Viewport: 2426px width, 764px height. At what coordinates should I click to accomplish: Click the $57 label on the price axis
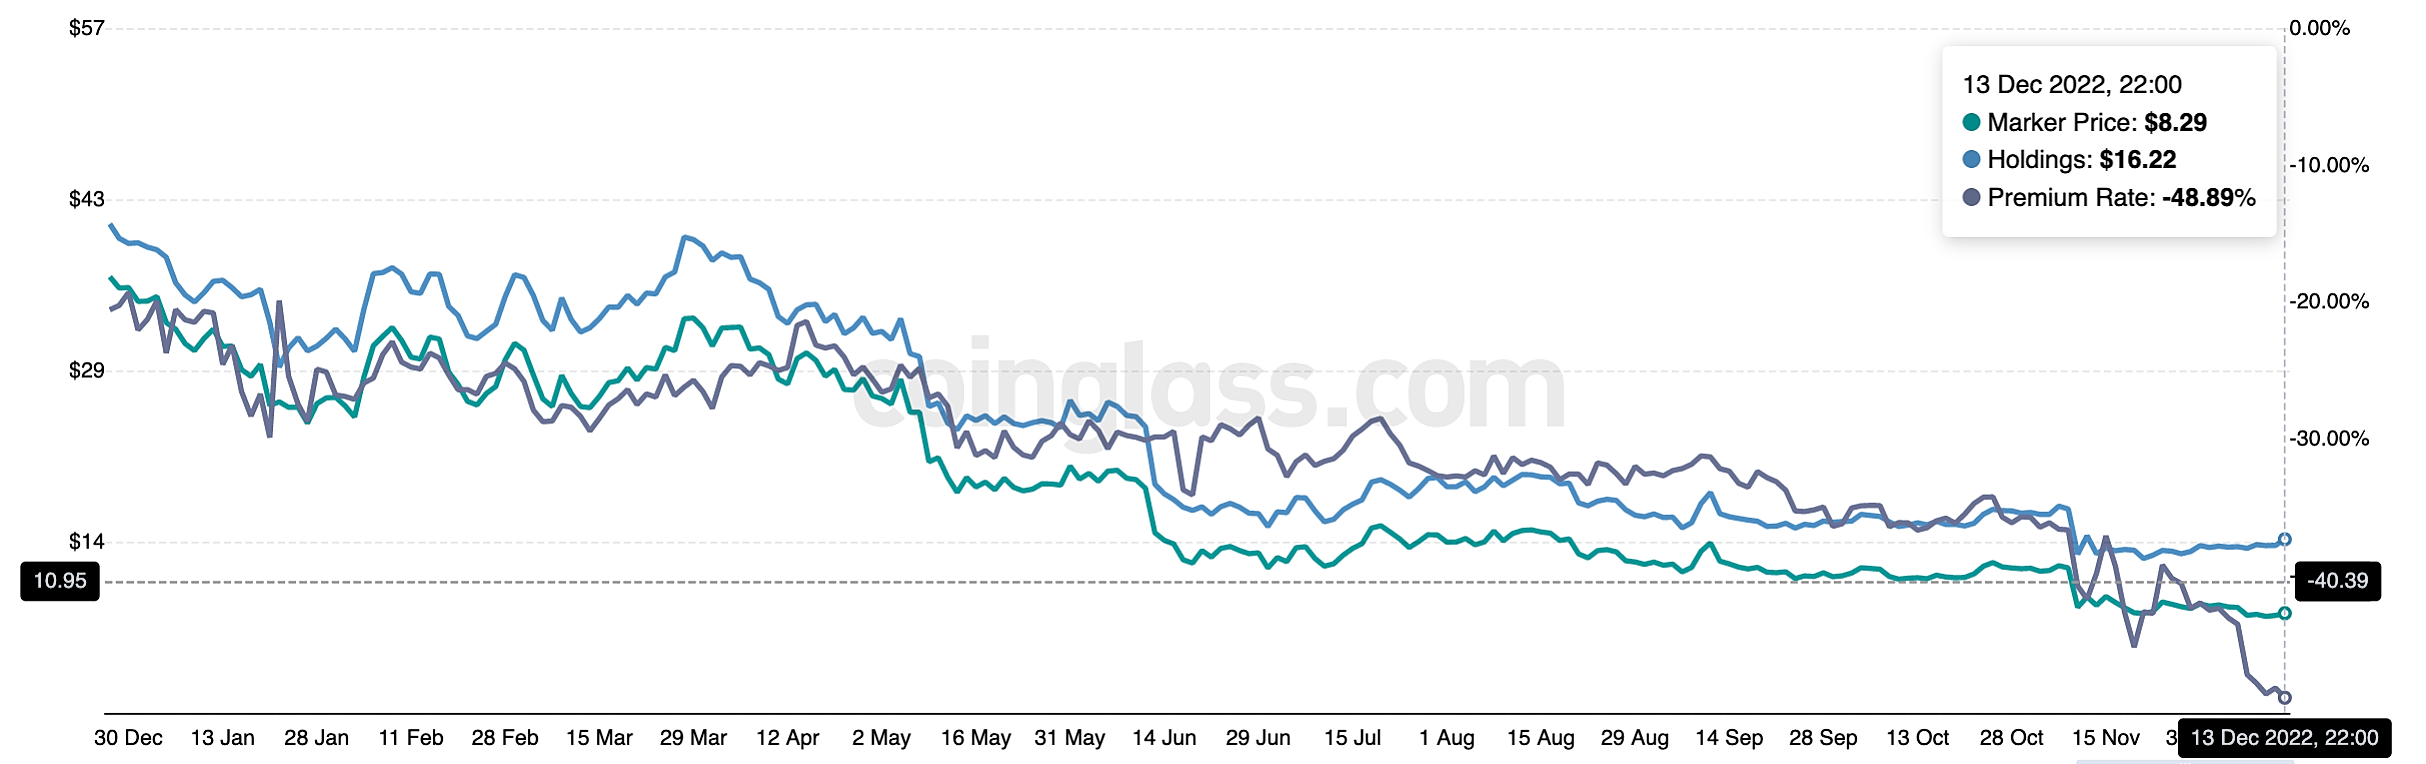[86, 28]
